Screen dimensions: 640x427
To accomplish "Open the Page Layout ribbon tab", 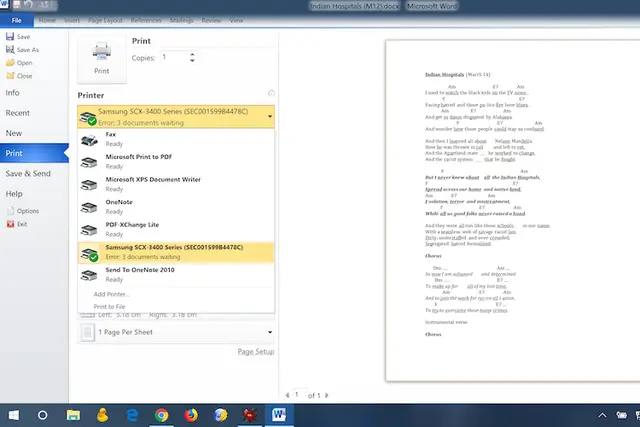I will [105, 20].
